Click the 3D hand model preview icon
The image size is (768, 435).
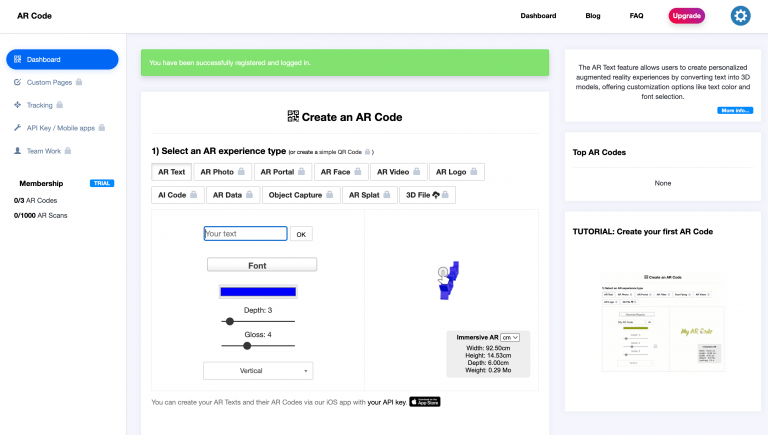(448, 281)
